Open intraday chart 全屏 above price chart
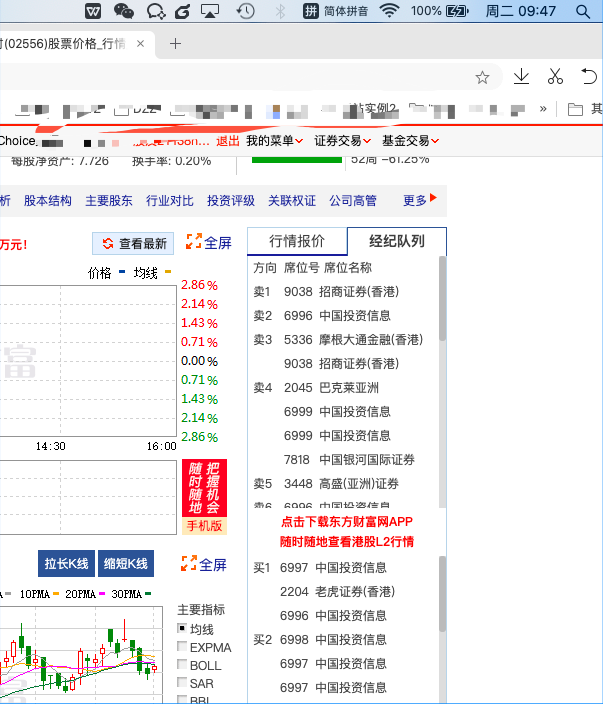 tap(209, 242)
